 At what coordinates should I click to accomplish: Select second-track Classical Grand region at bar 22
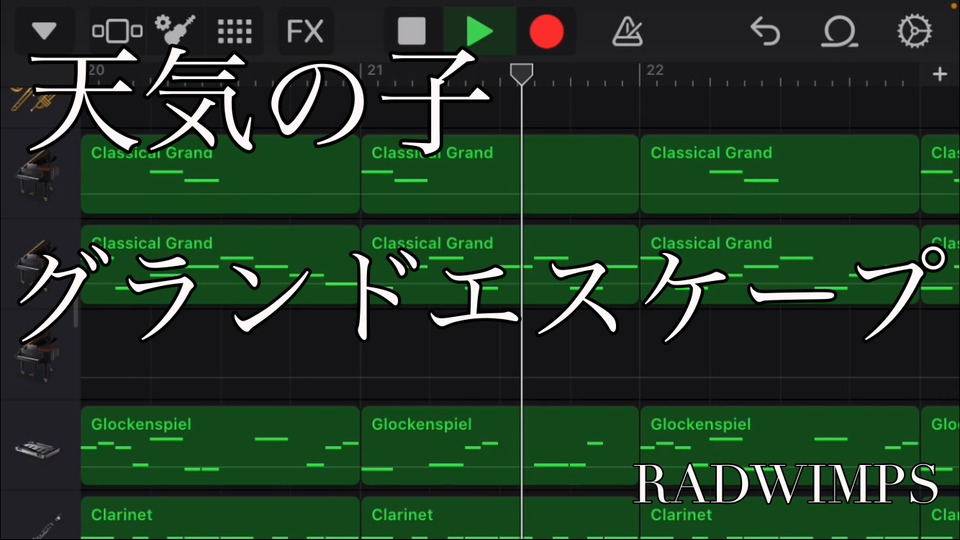[x=779, y=264]
